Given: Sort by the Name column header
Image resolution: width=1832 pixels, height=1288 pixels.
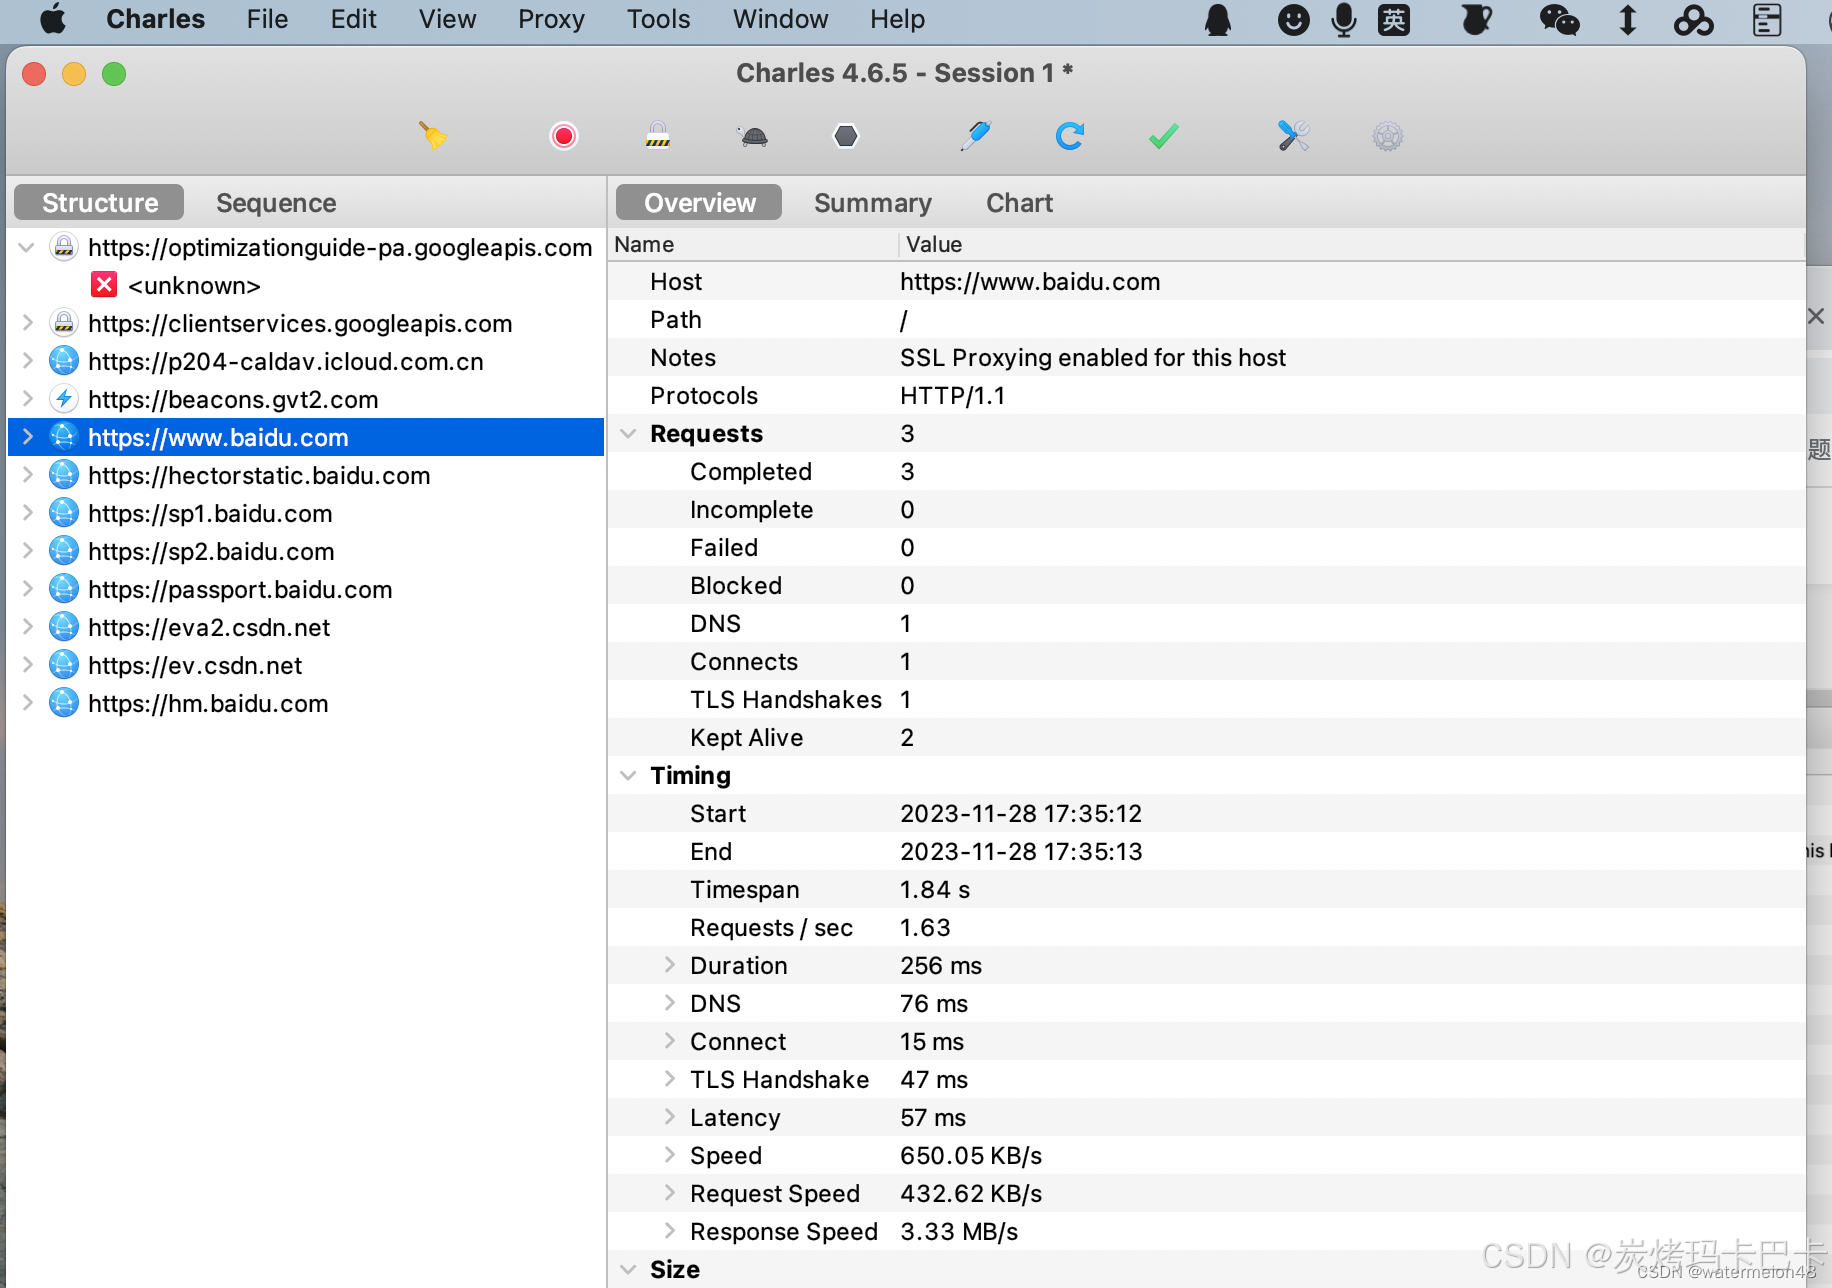Looking at the screenshot, I should pyautogui.click(x=753, y=245).
